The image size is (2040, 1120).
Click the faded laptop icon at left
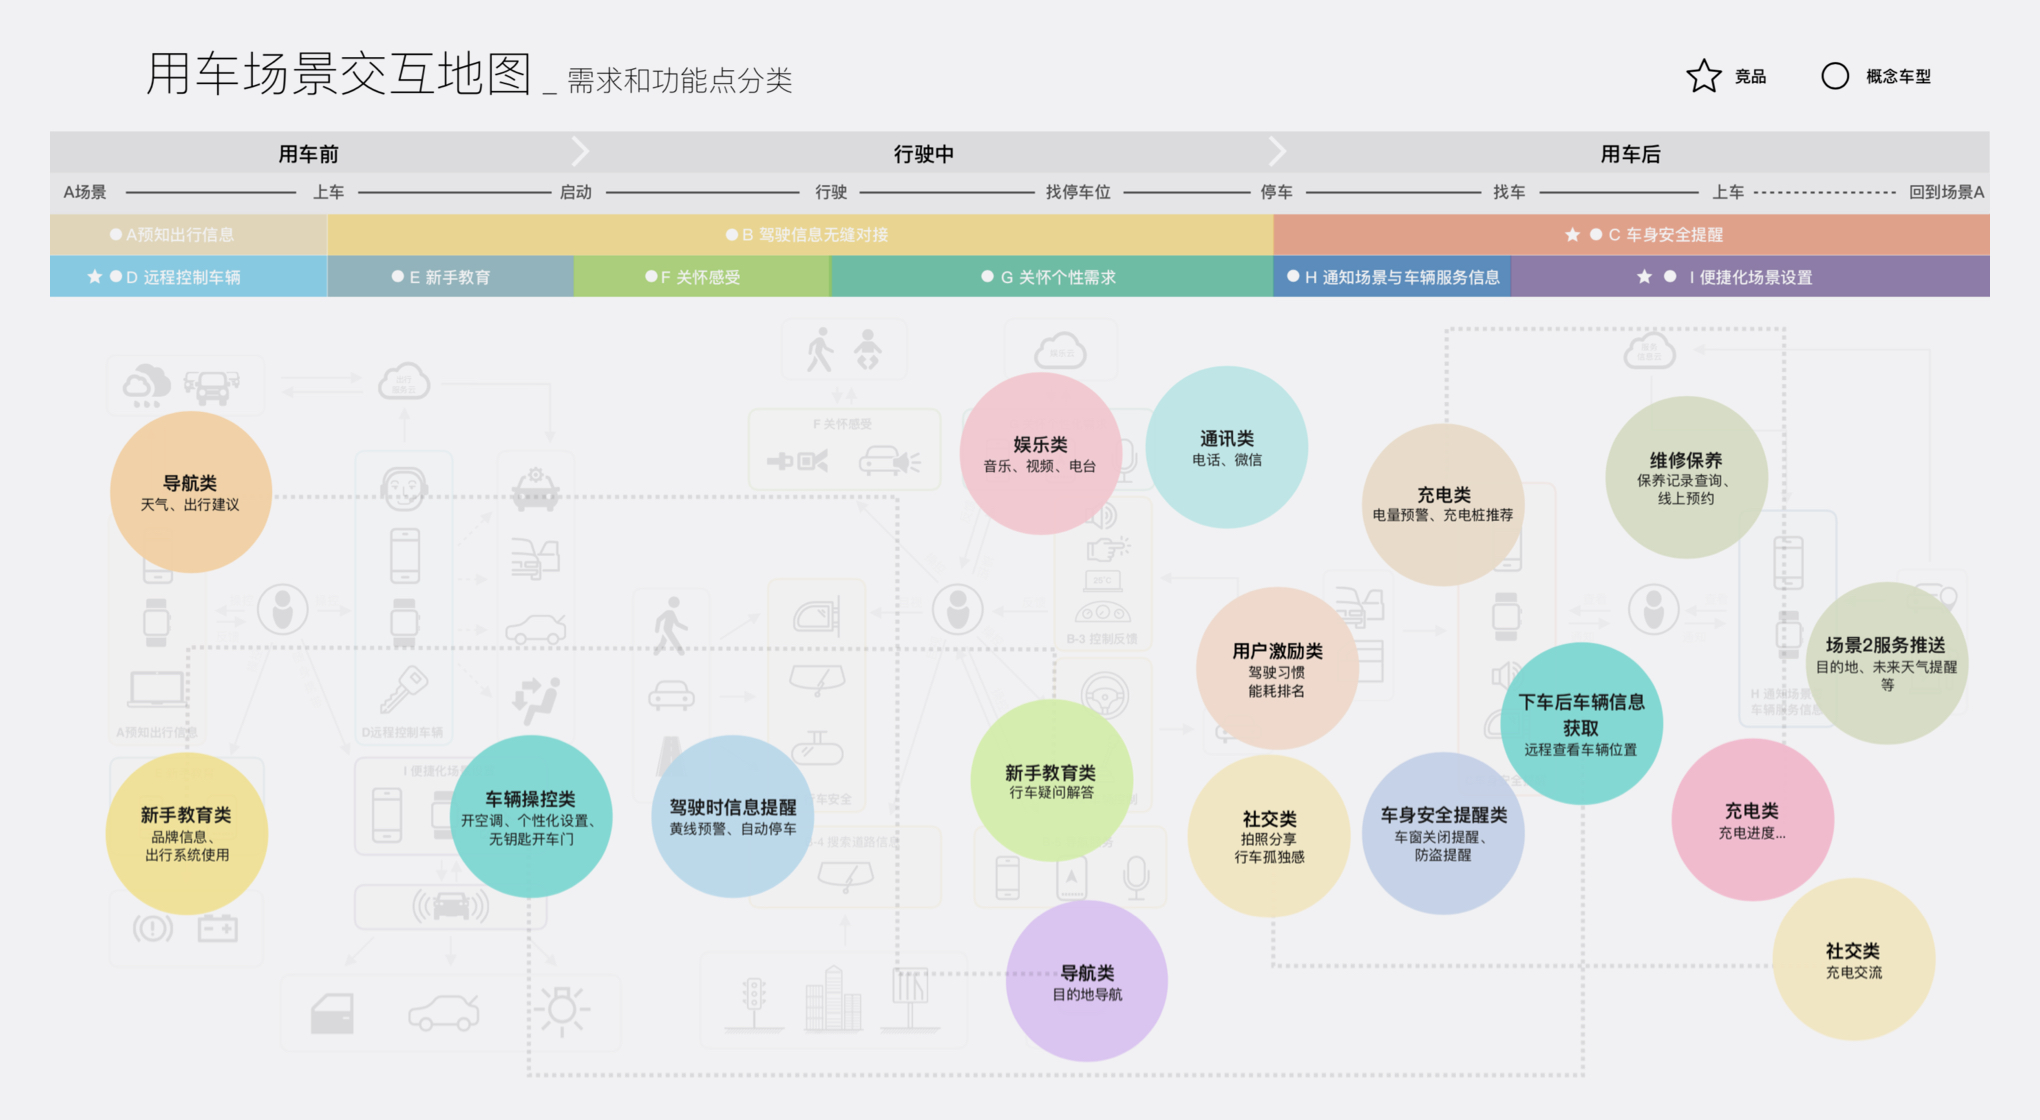pos(157,689)
